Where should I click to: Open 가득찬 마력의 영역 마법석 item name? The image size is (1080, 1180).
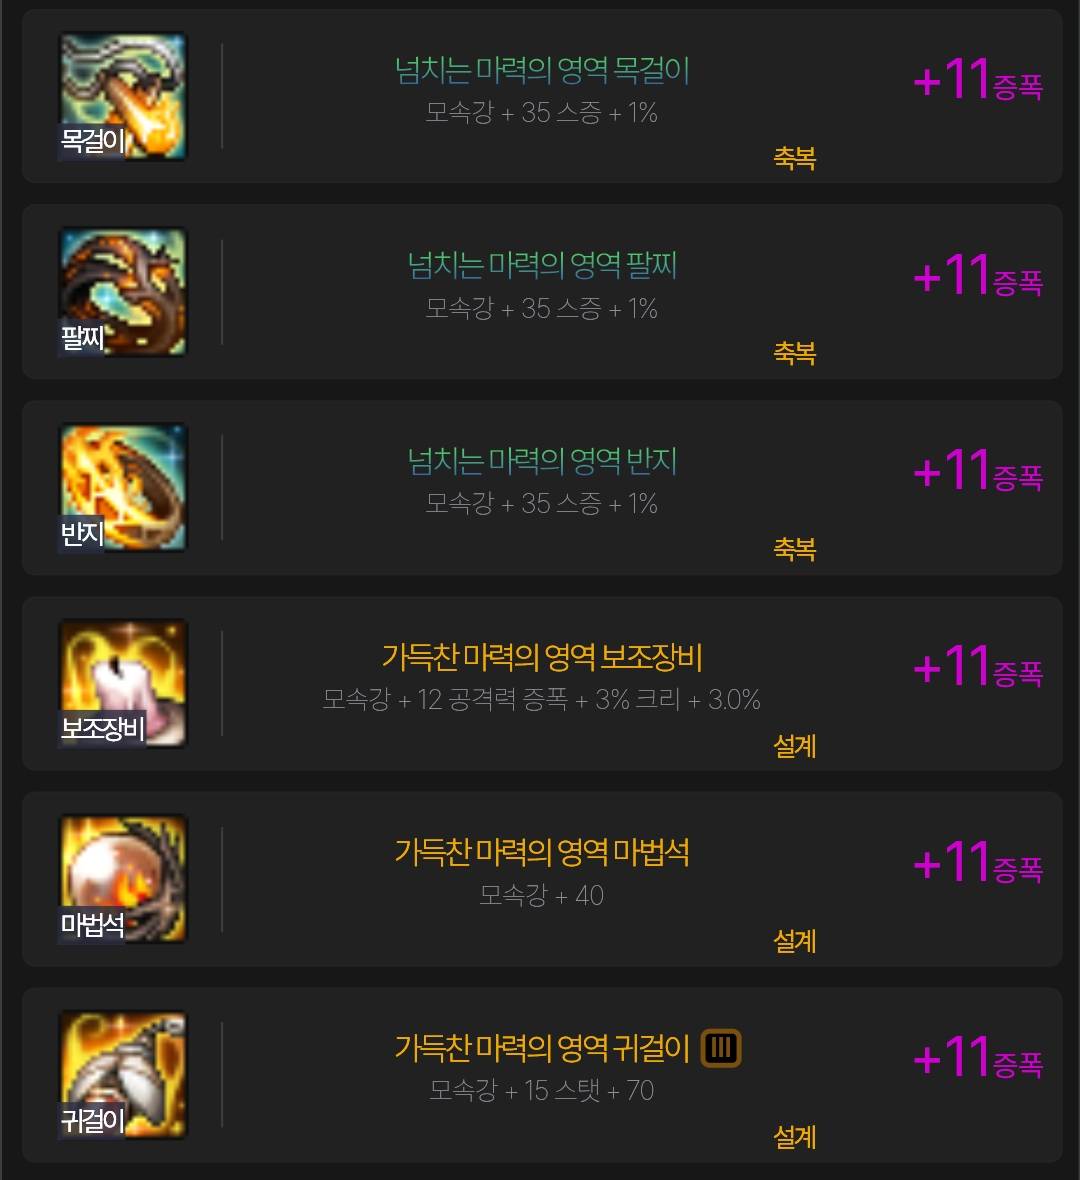[542, 852]
